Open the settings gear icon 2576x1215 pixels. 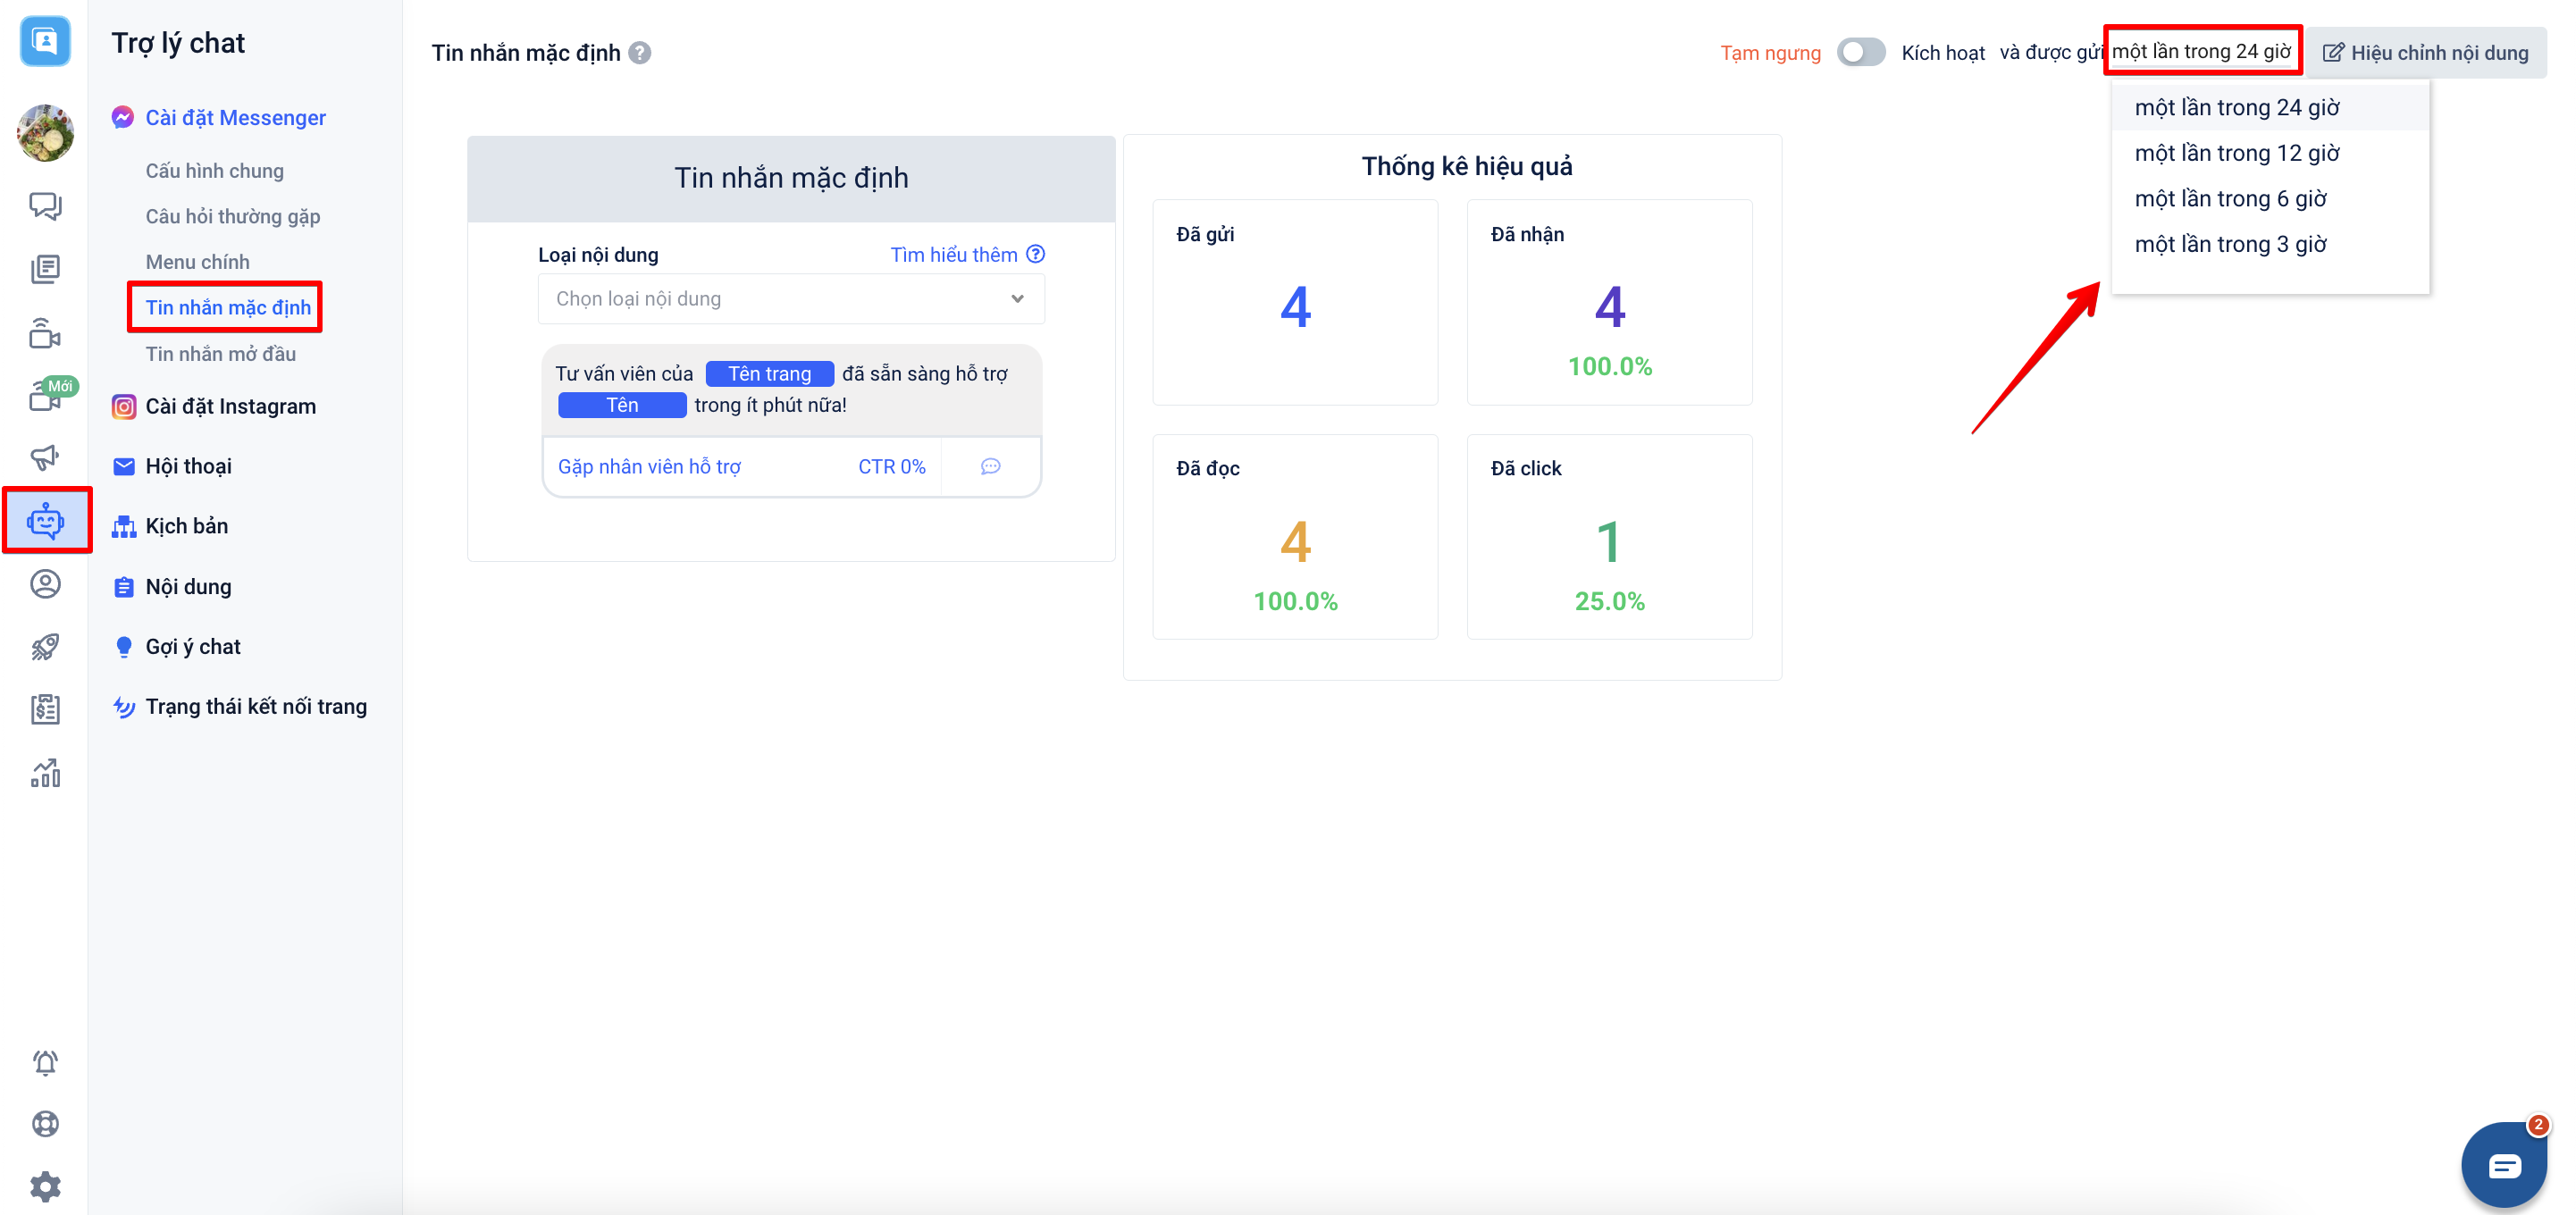pyautogui.click(x=45, y=1187)
